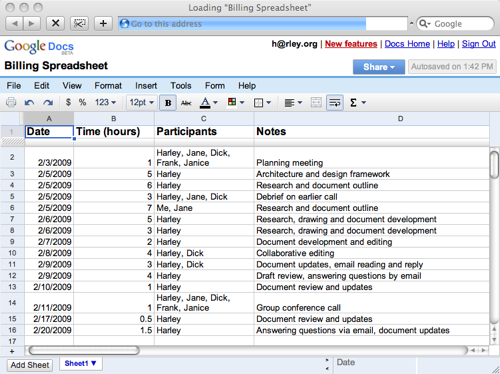The height and width of the screenshot is (374, 500).
Task: Click the background color grid icon
Action: pyautogui.click(x=232, y=102)
